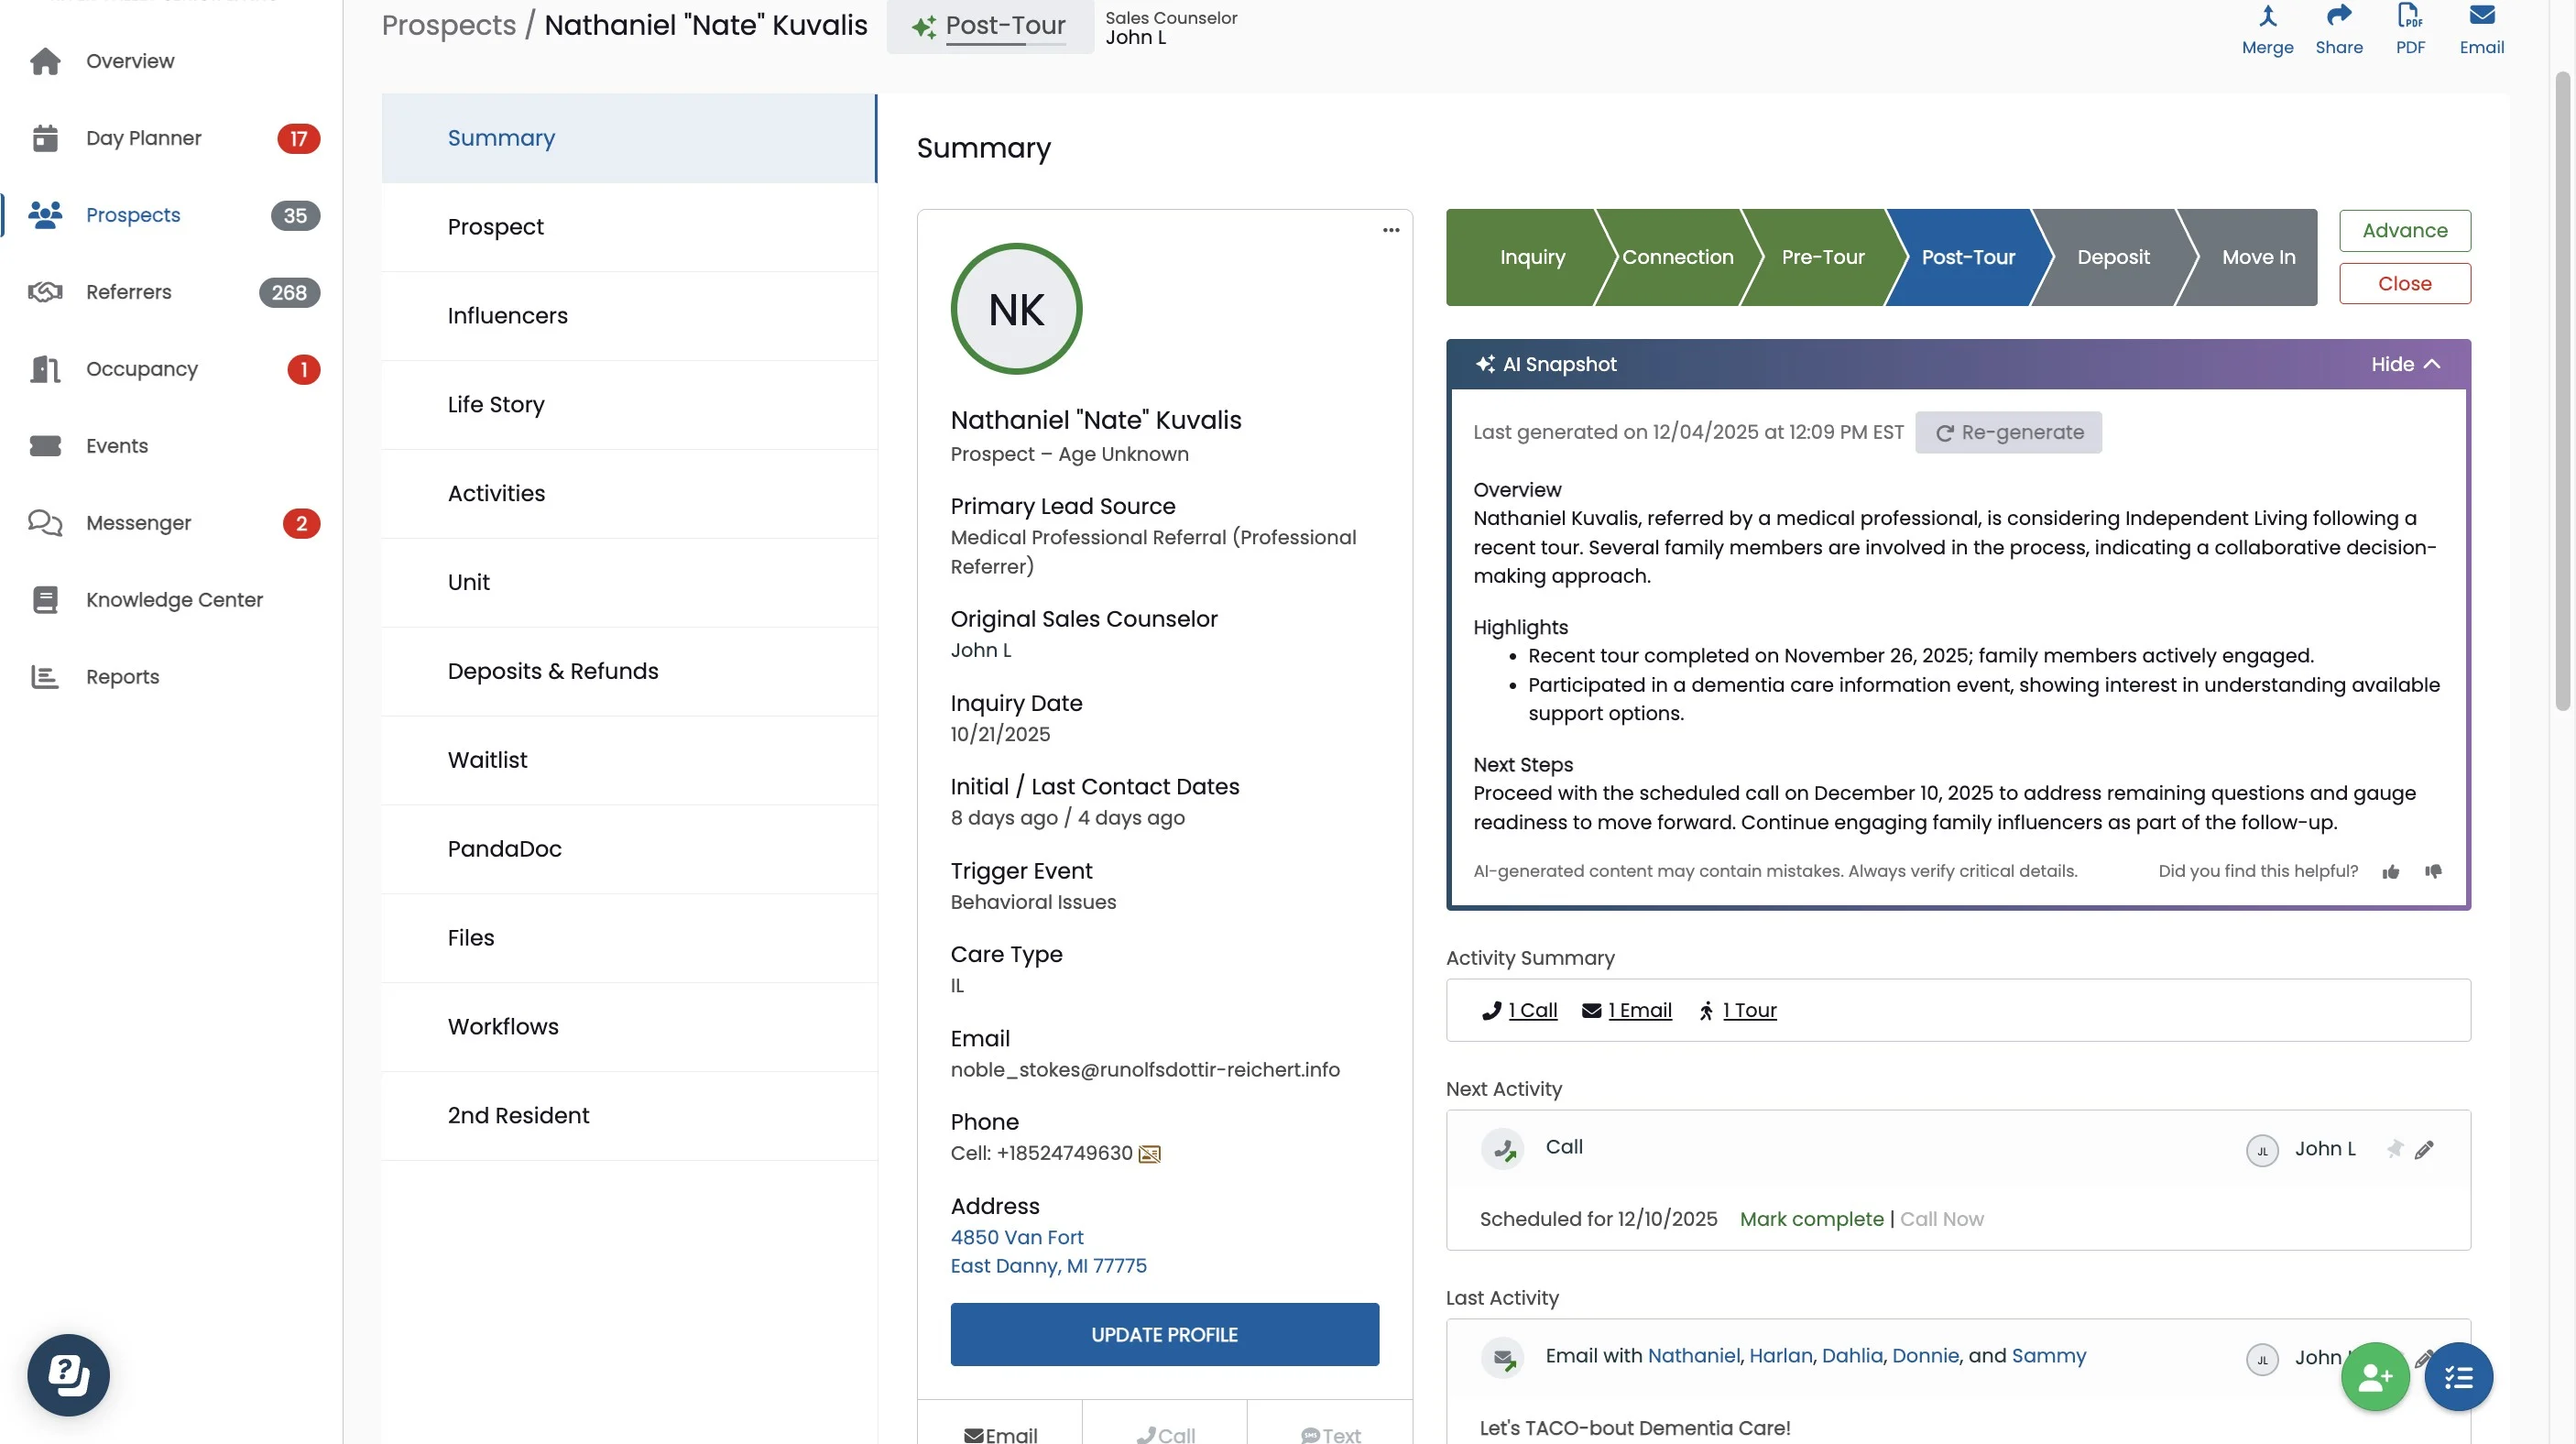The height and width of the screenshot is (1444, 2576).
Task: Click the NK avatar circle
Action: click(x=1016, y=309)
